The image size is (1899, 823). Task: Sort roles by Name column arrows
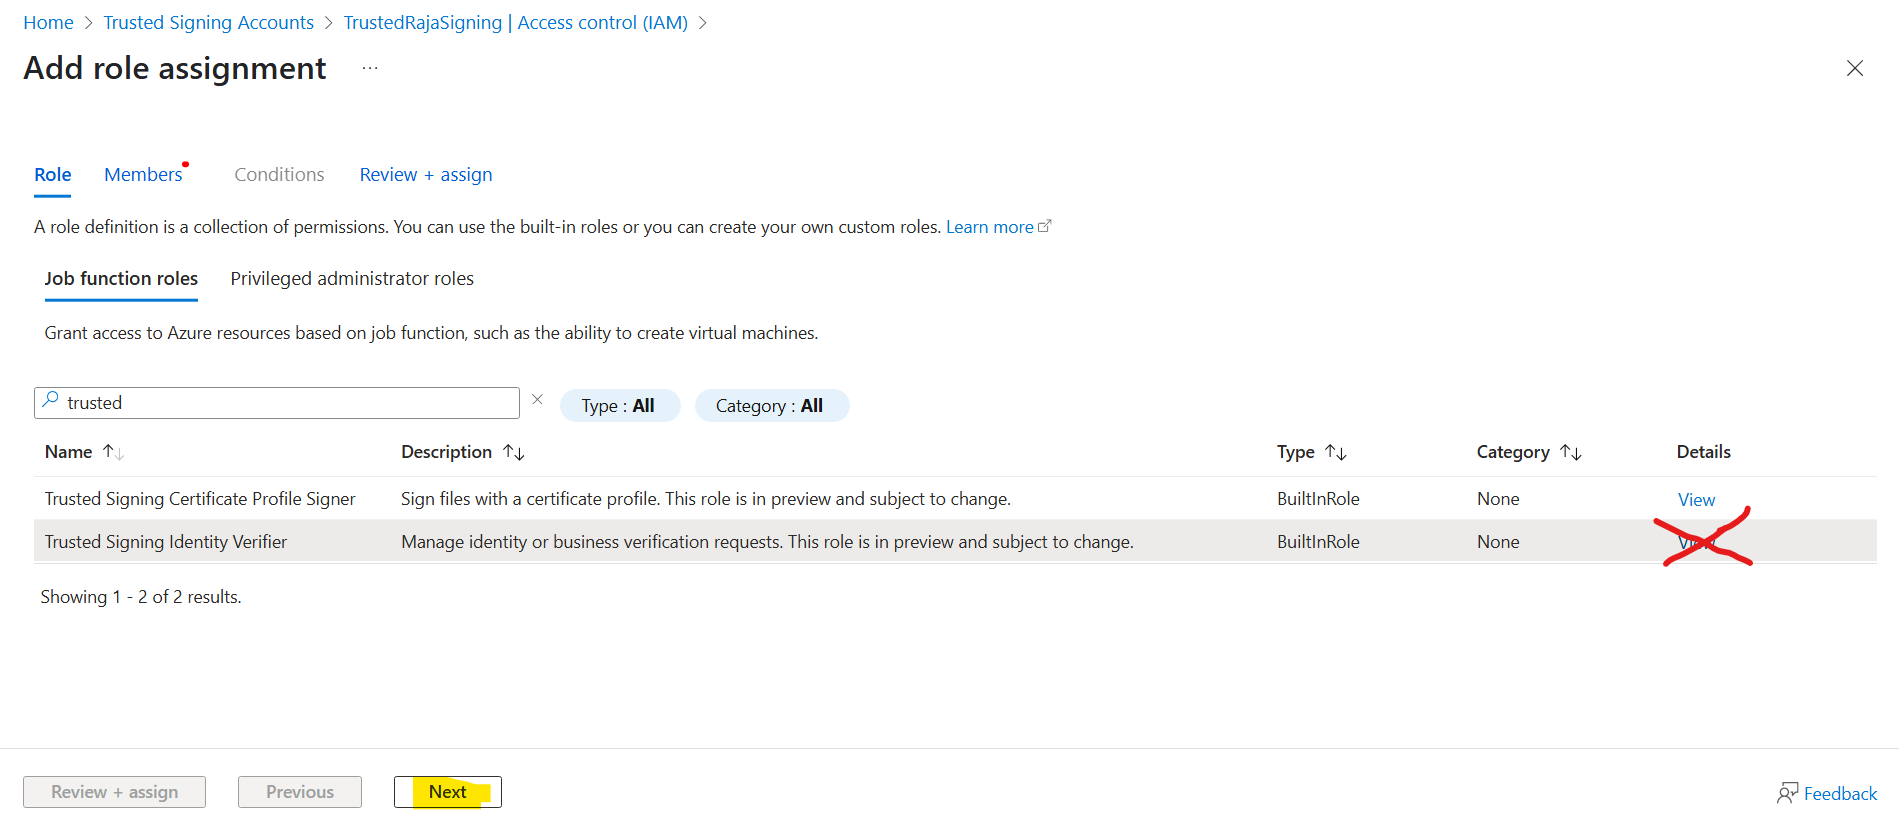113,452
